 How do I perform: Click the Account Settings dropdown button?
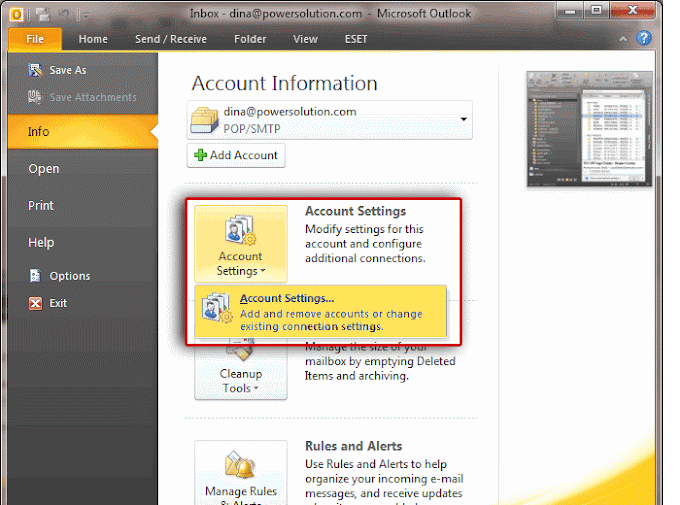pos(241,244)
